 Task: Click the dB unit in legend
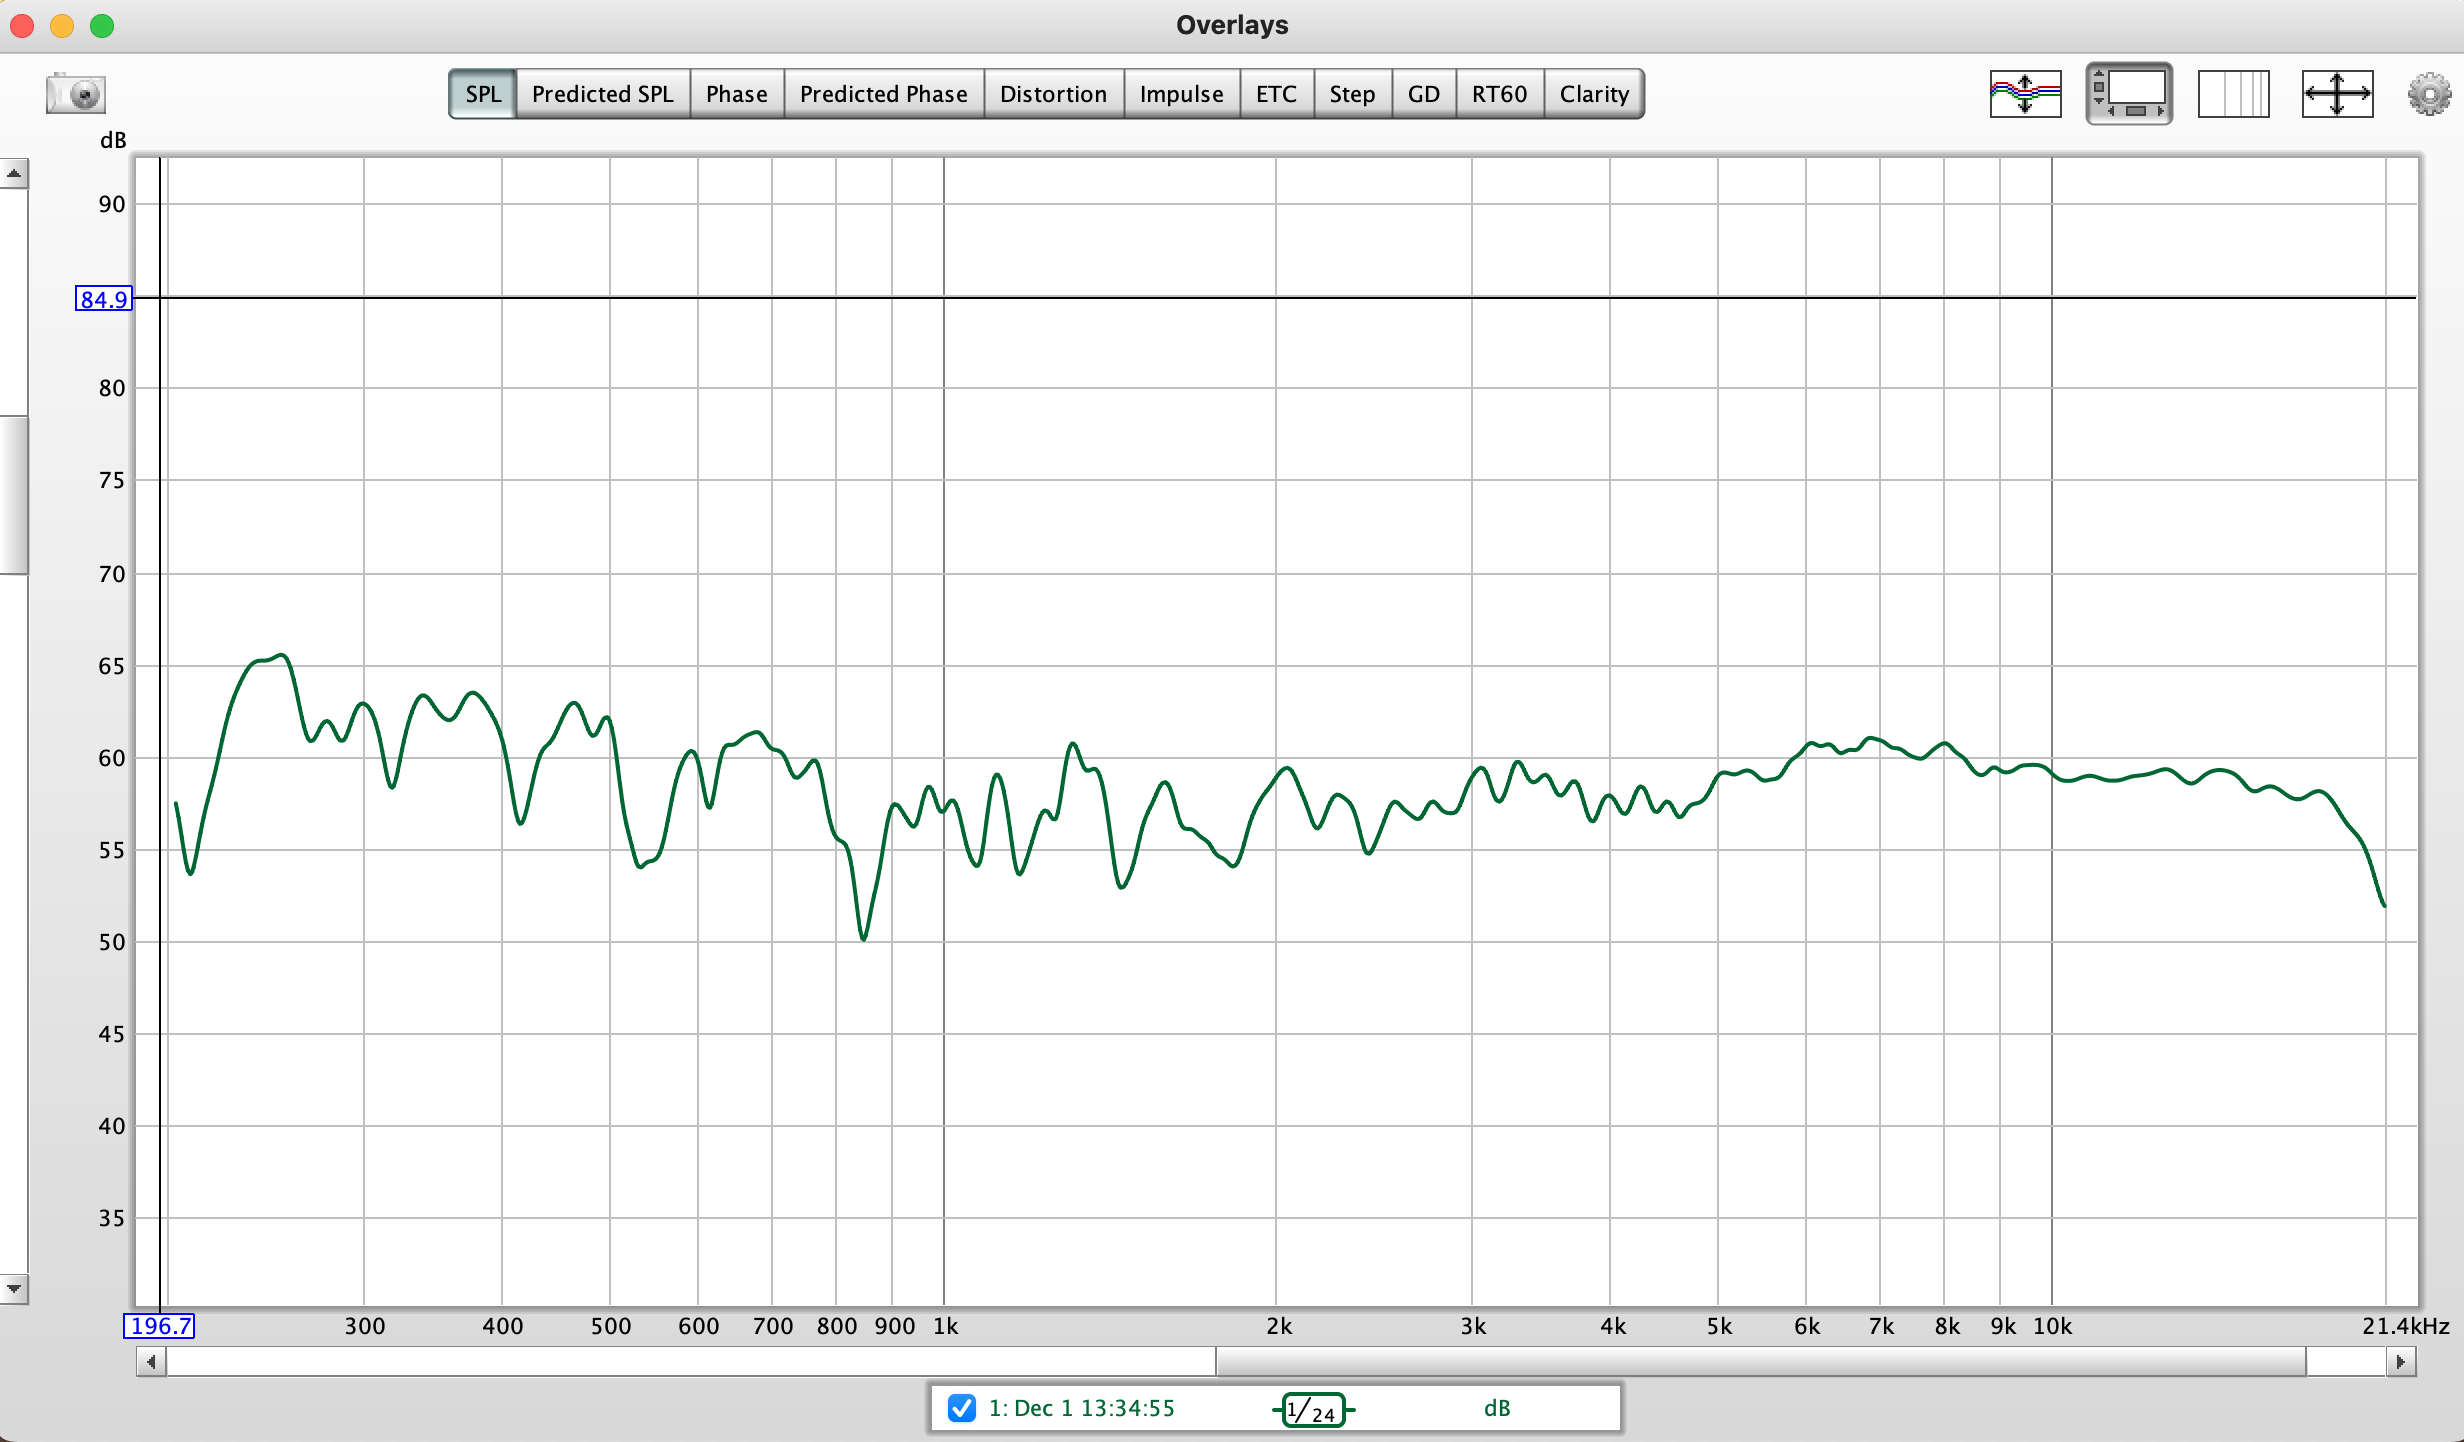point(1497,1408)
